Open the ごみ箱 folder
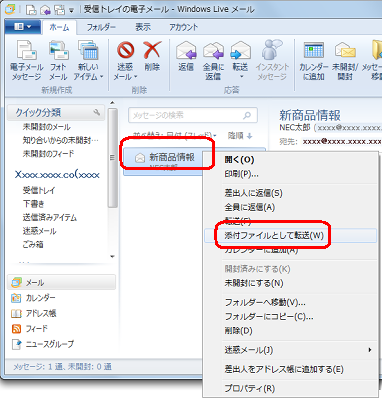Viewport: 382px width, 400px height. [33, 244]
